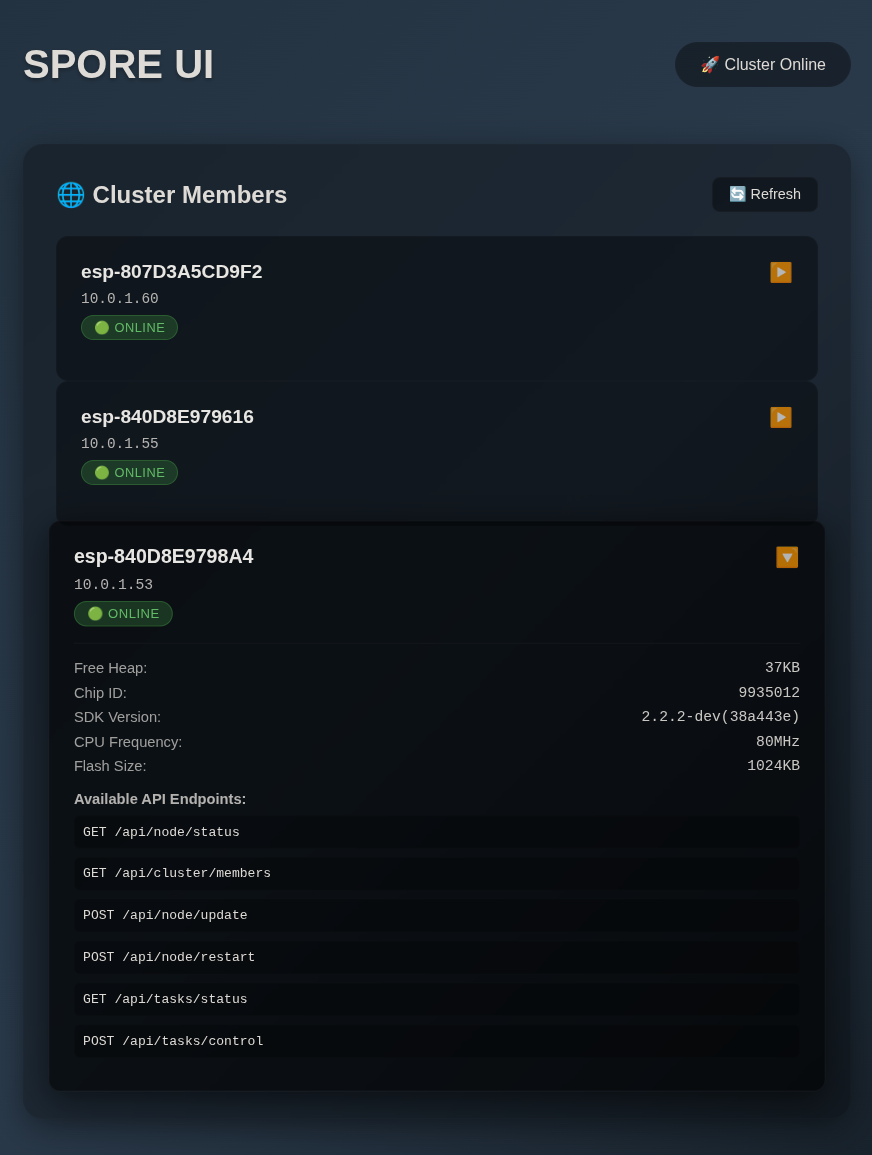Click IP address 10.0.1.53 of expanded node
Viewport: 872px width, 1155px height.
[113, 585]
